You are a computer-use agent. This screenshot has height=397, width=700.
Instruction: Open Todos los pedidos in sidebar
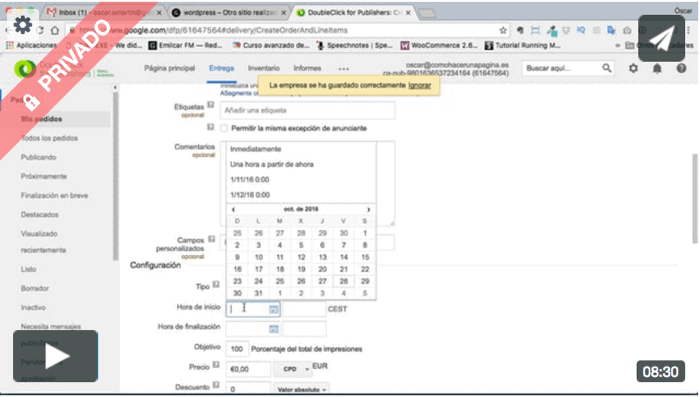click(49, 138)
